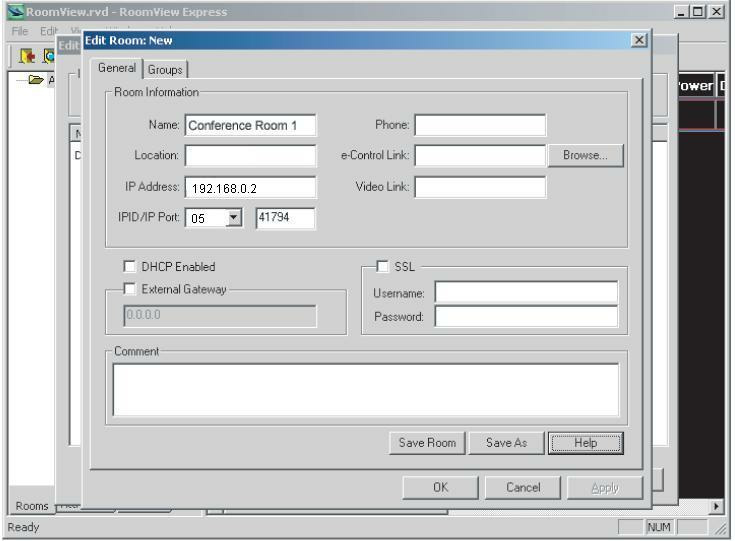Screen dimensions: 735x541
Task: Click the Password input field
Action: [x=526, y=316]
